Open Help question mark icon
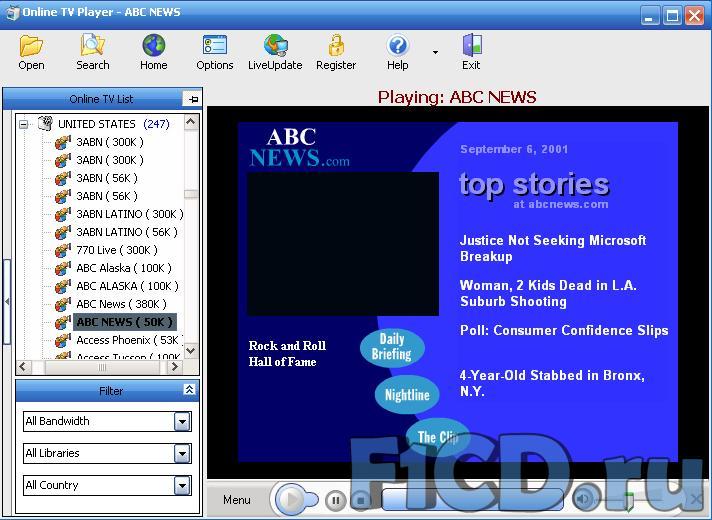Viewport: 712px width, 520px height. click(397, 45)
